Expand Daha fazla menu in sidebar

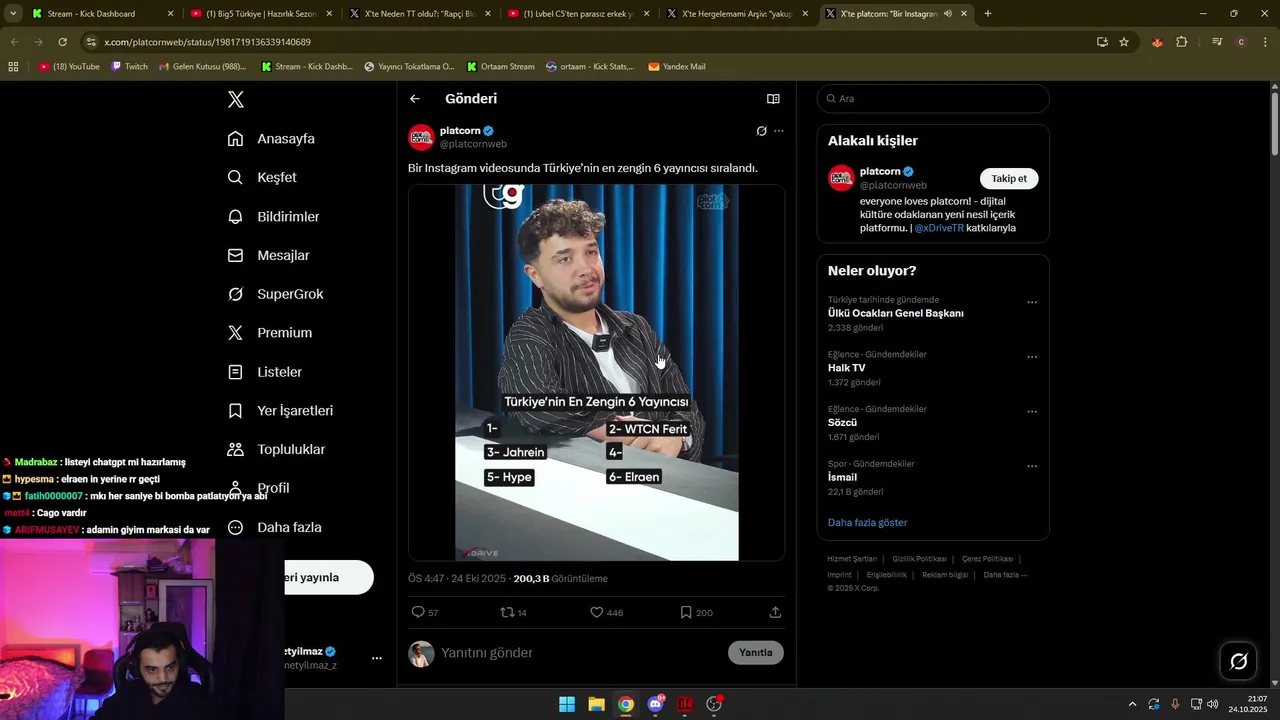click(274, 527)
